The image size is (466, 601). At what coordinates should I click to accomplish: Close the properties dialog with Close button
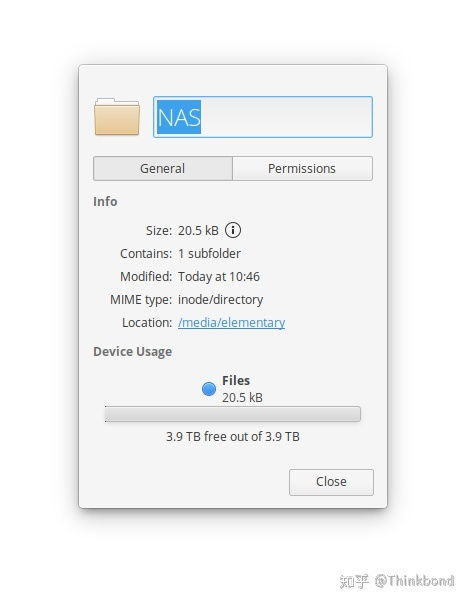point(331,482)
